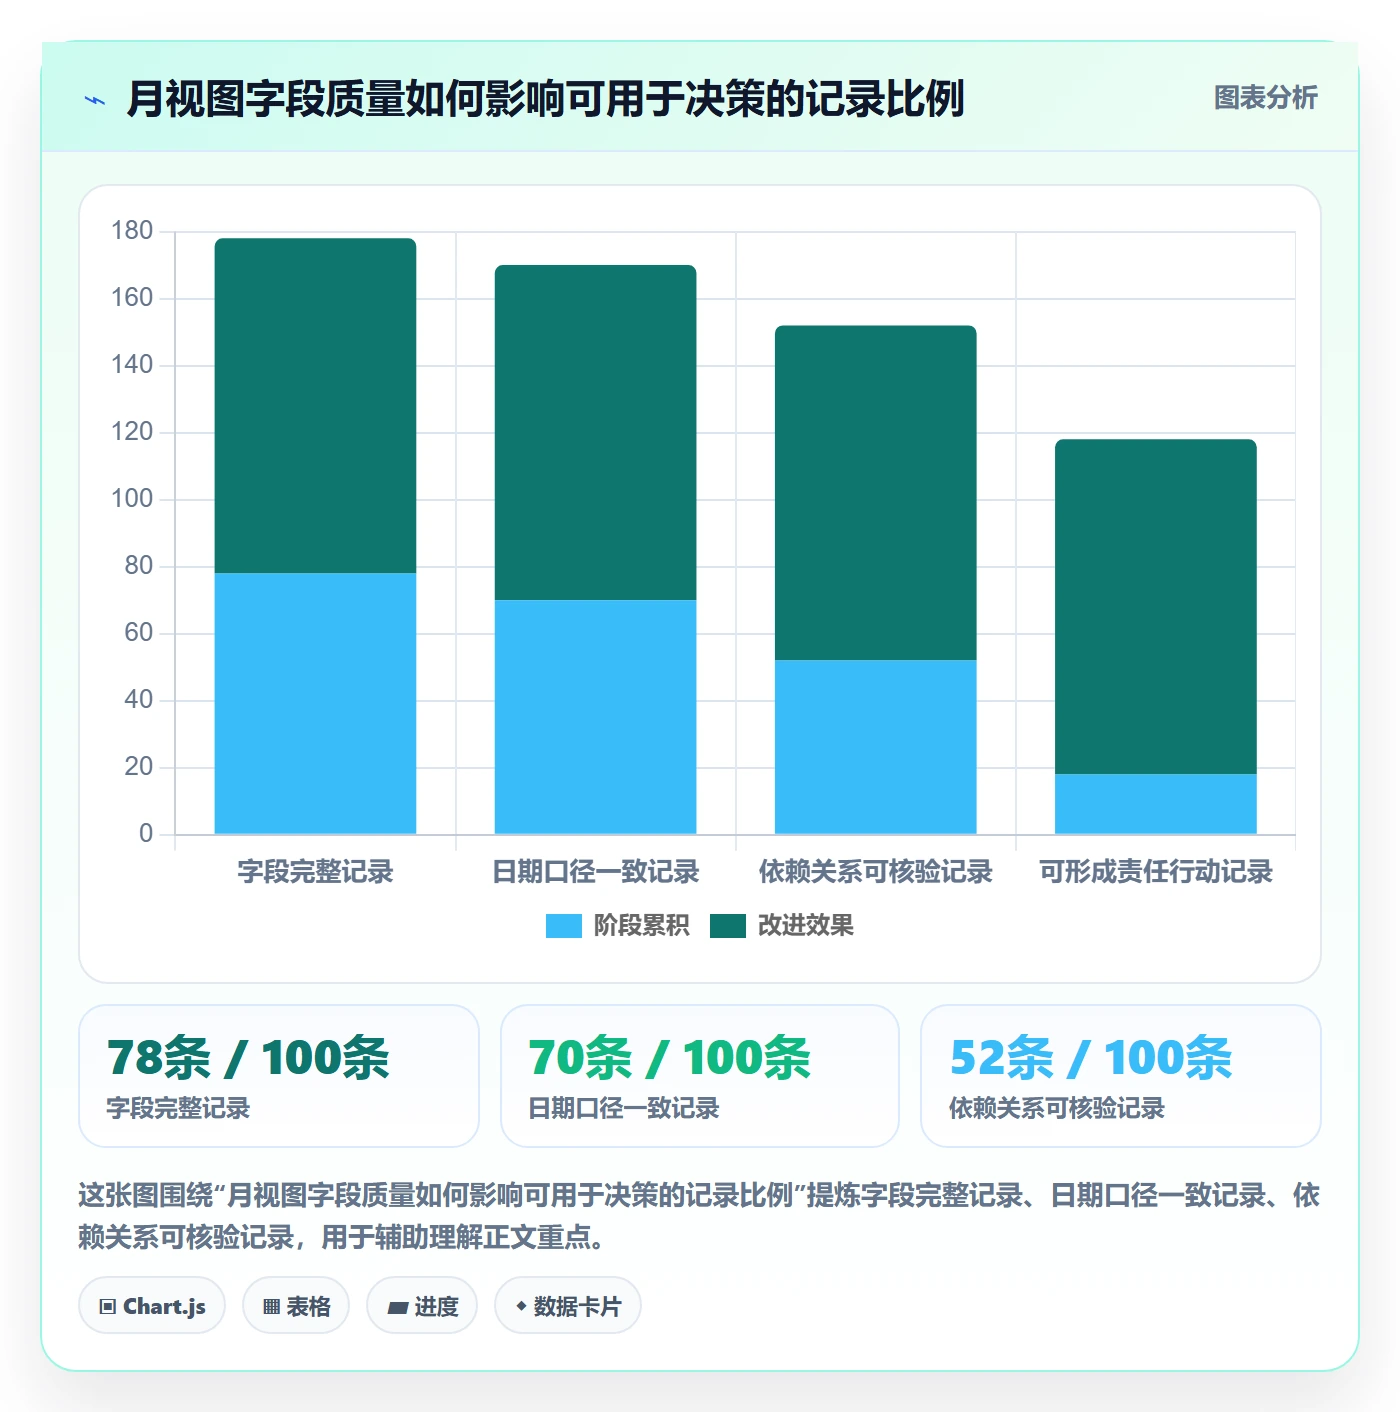The image size is (1400, 1412).
Task: Click the 改进效果 legend label
Action: [x=806, y=926]
